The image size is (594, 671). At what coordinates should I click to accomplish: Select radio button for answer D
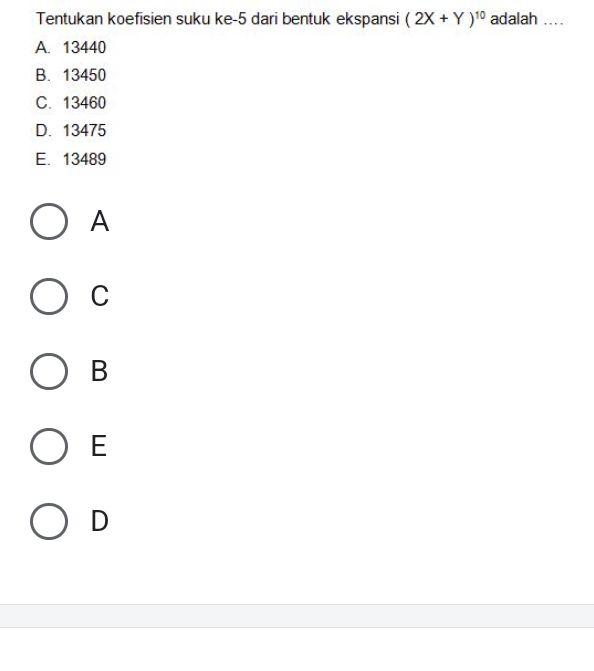click(49, 521)
